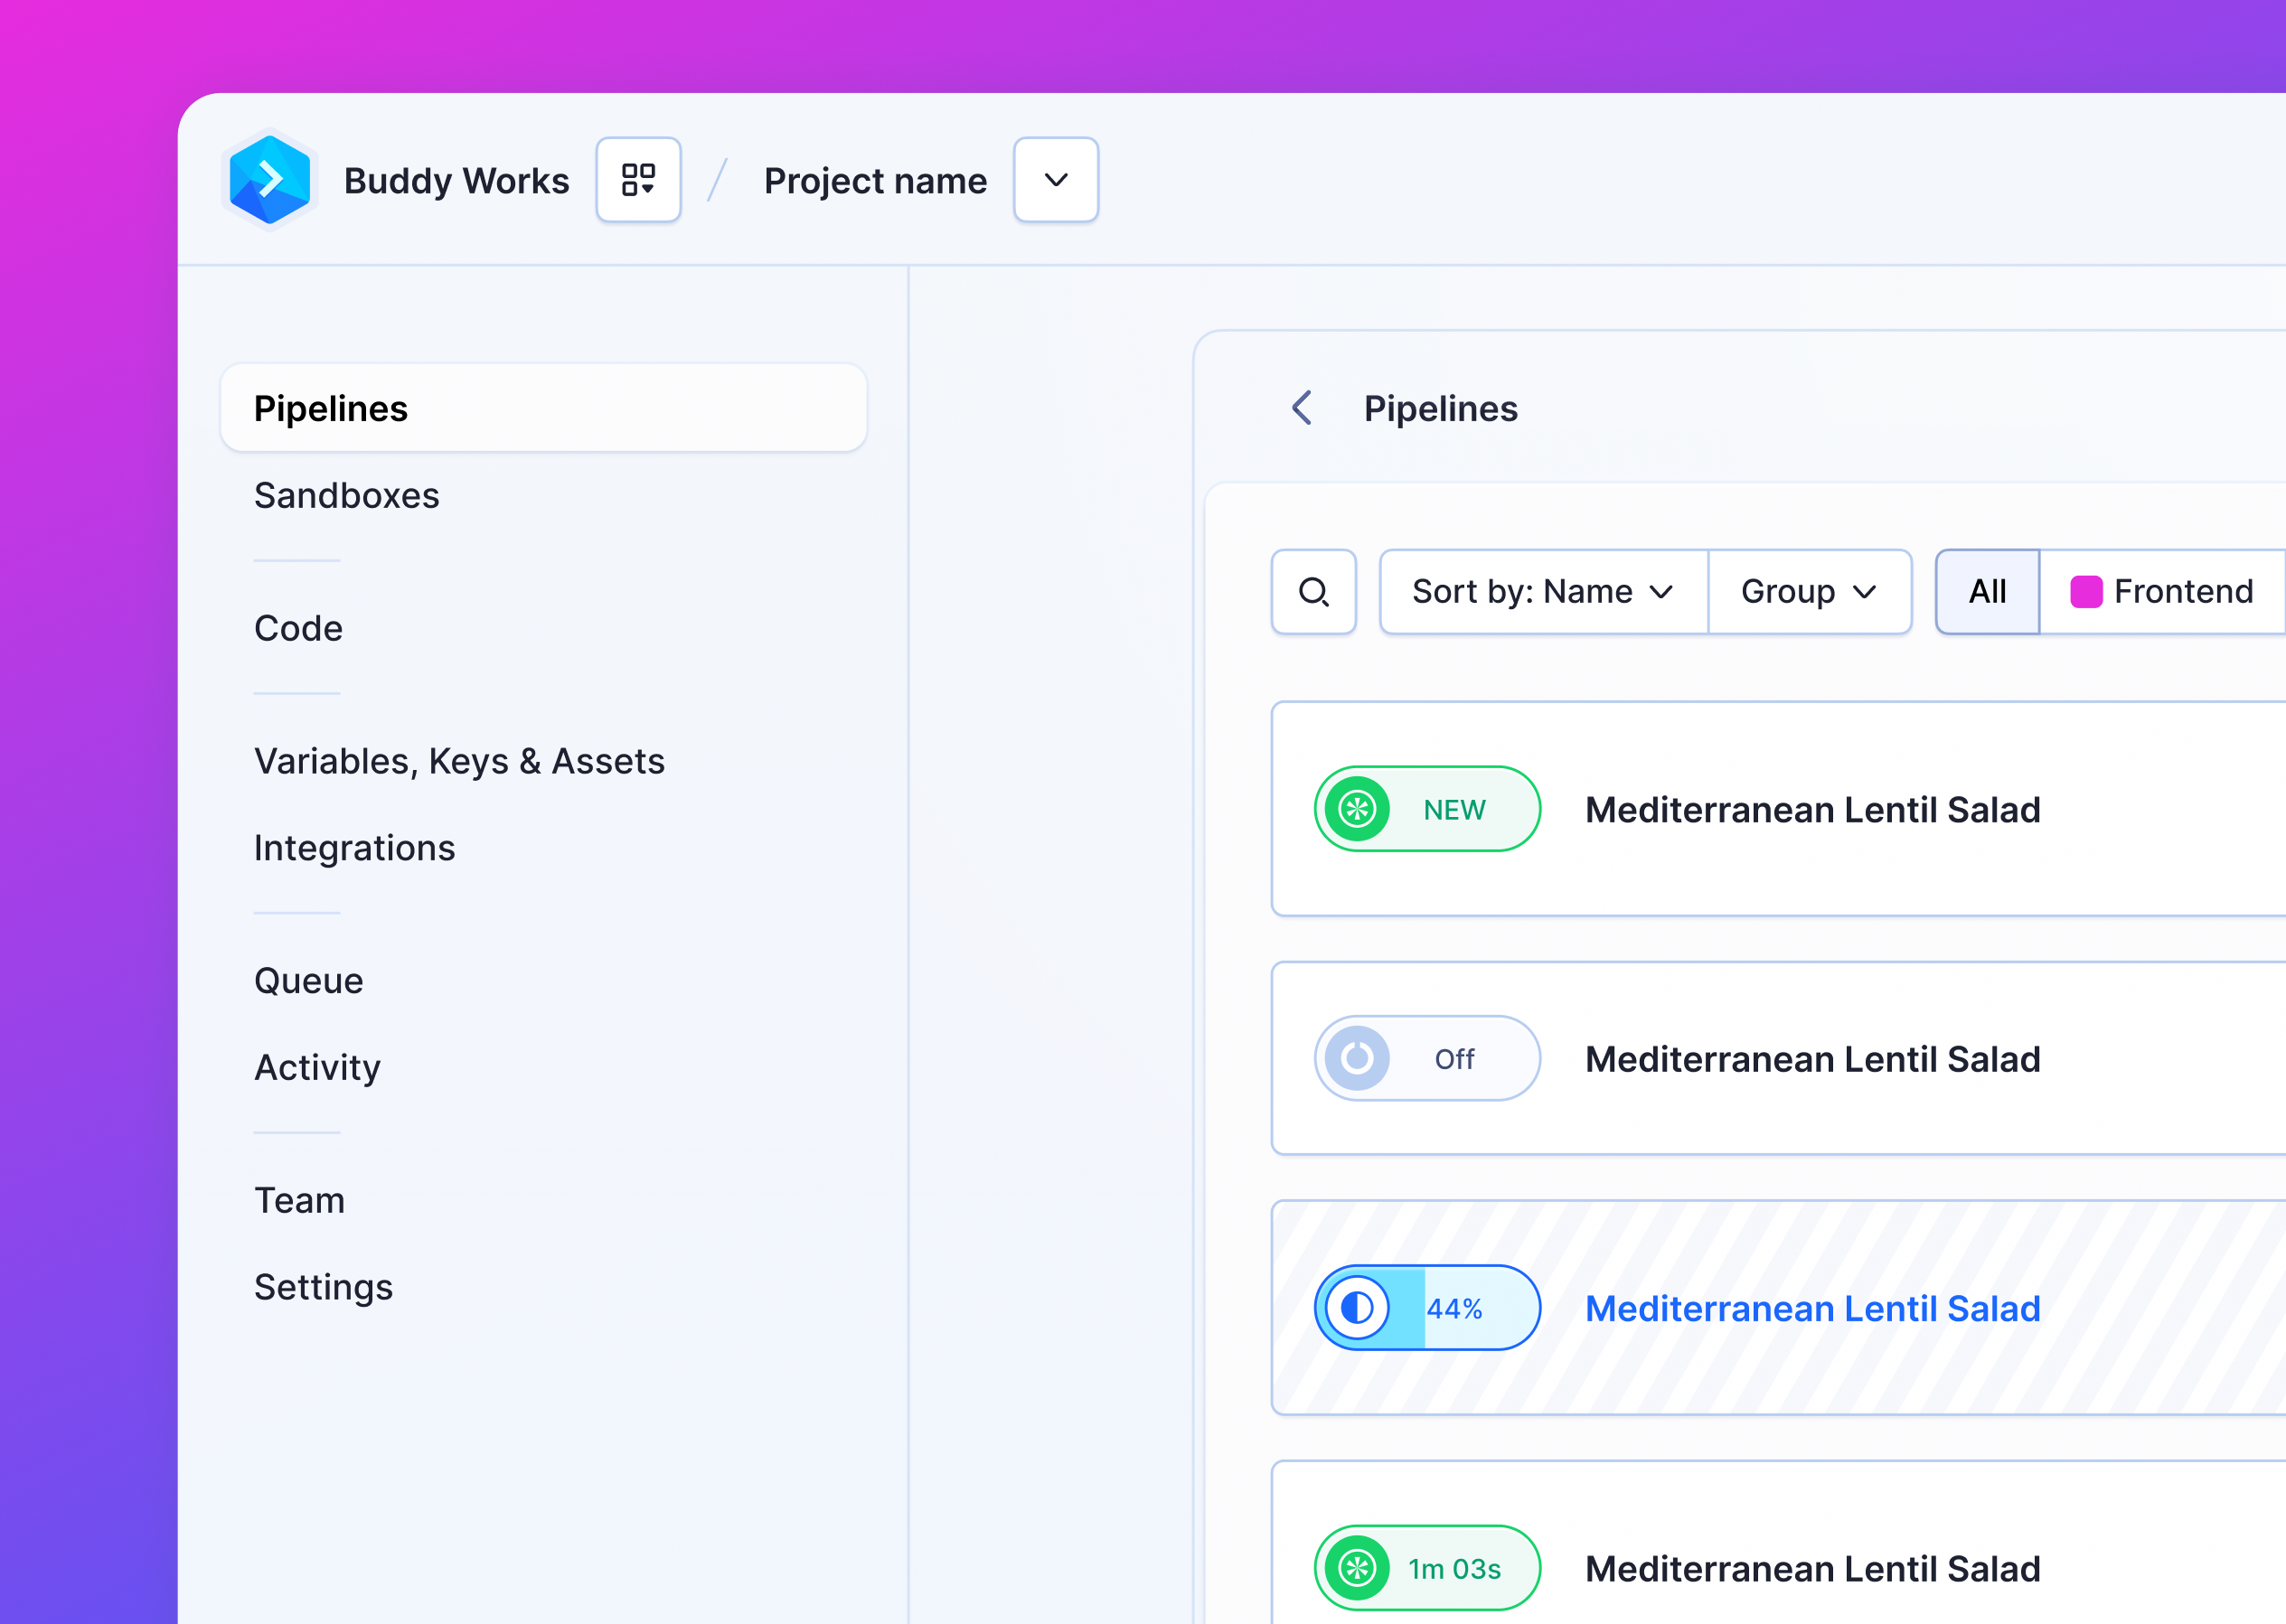Open the Mediterranean Lentil Salad pipeline marked NEW

(1812, 810)
